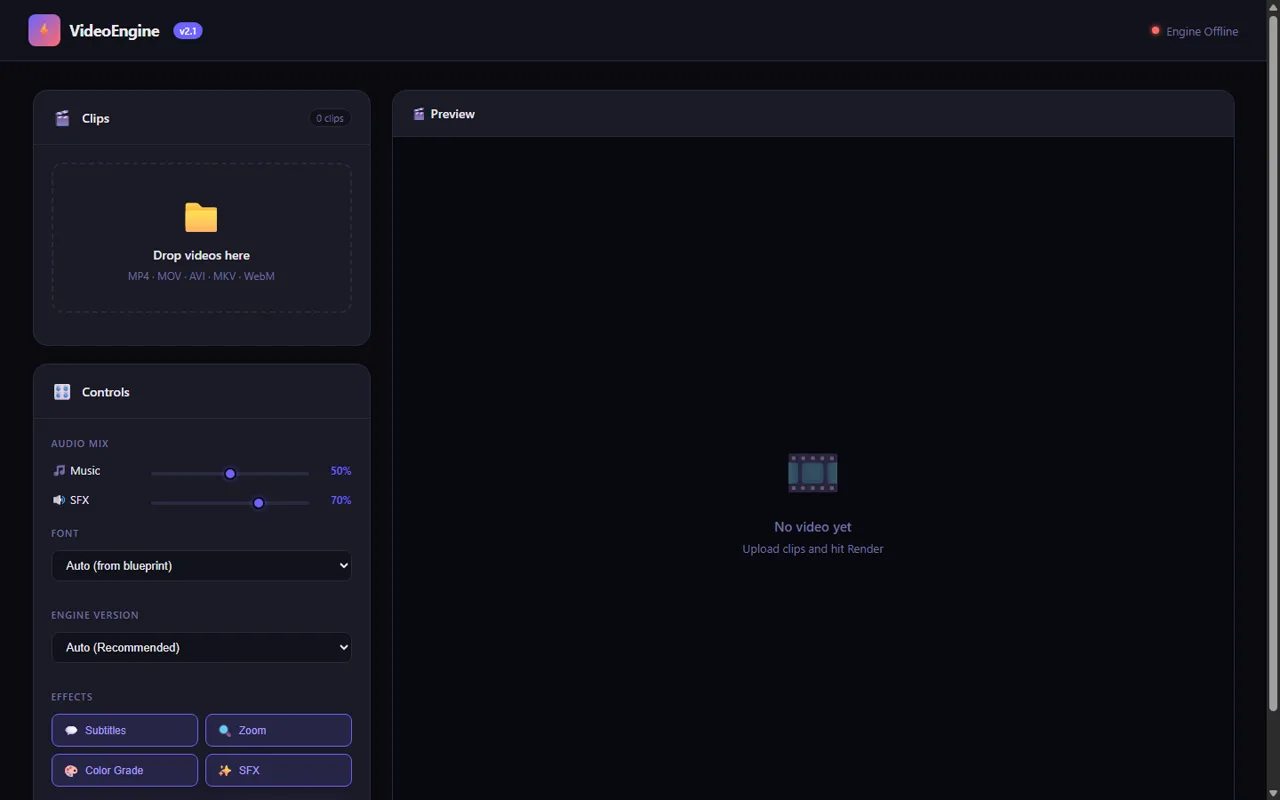Image resolution: width=1280 pixels, height=800 pixels.
Task: Click the 70% SFX level value
Action: tap(341, 500)
